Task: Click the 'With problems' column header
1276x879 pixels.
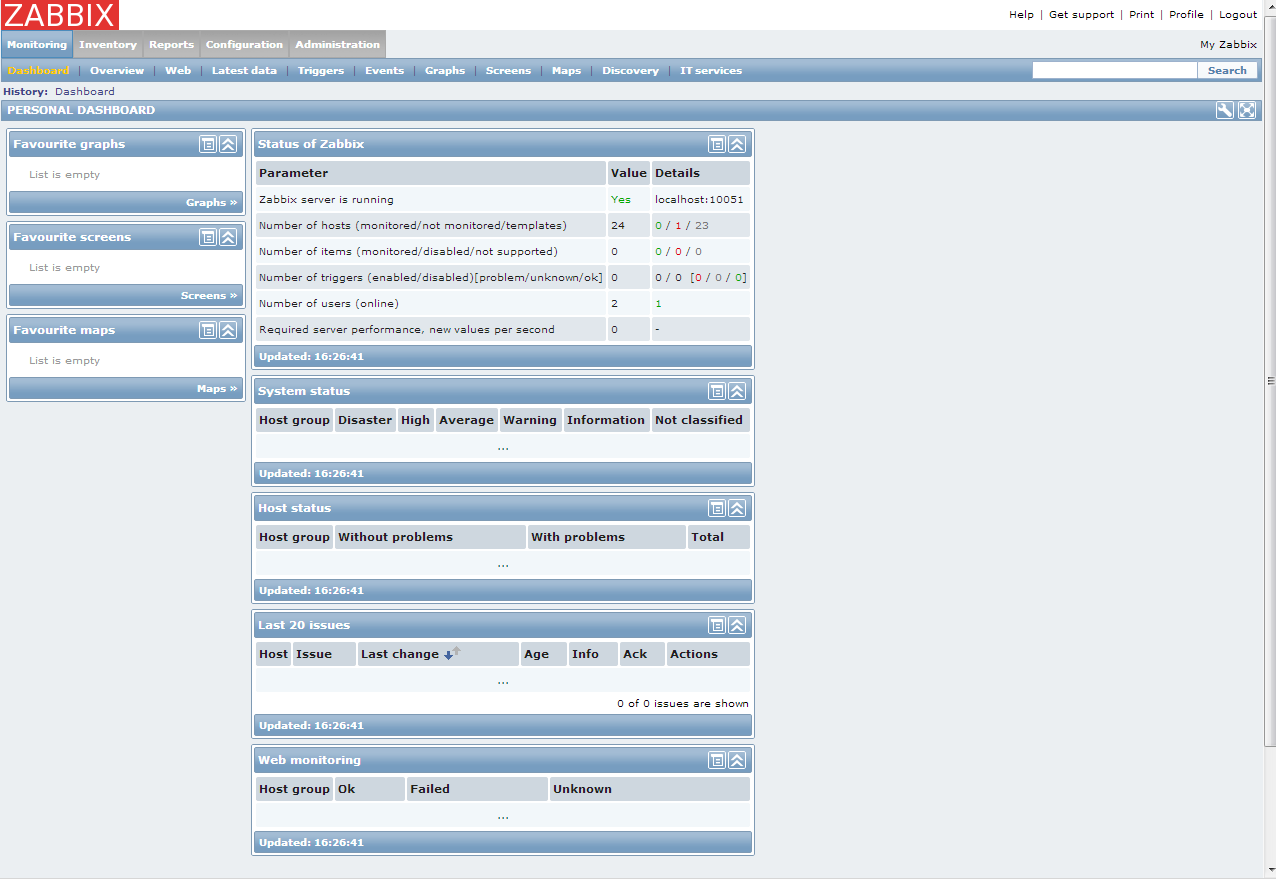Action: tap(606, 537)
